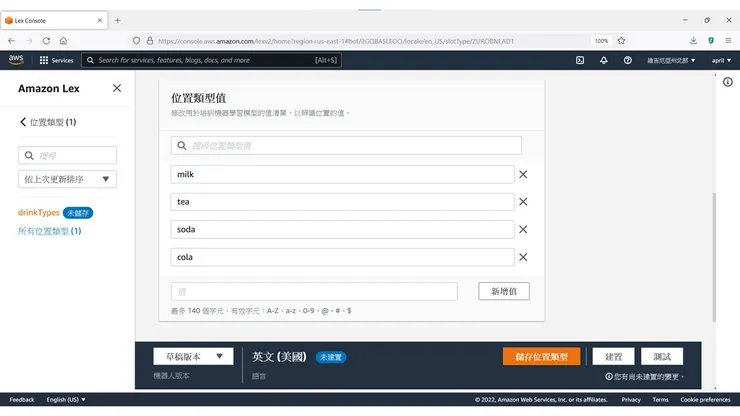Screen dimensions: 740x416
Task: Click the AWS services search field
Action: click(x=211, y=60)
